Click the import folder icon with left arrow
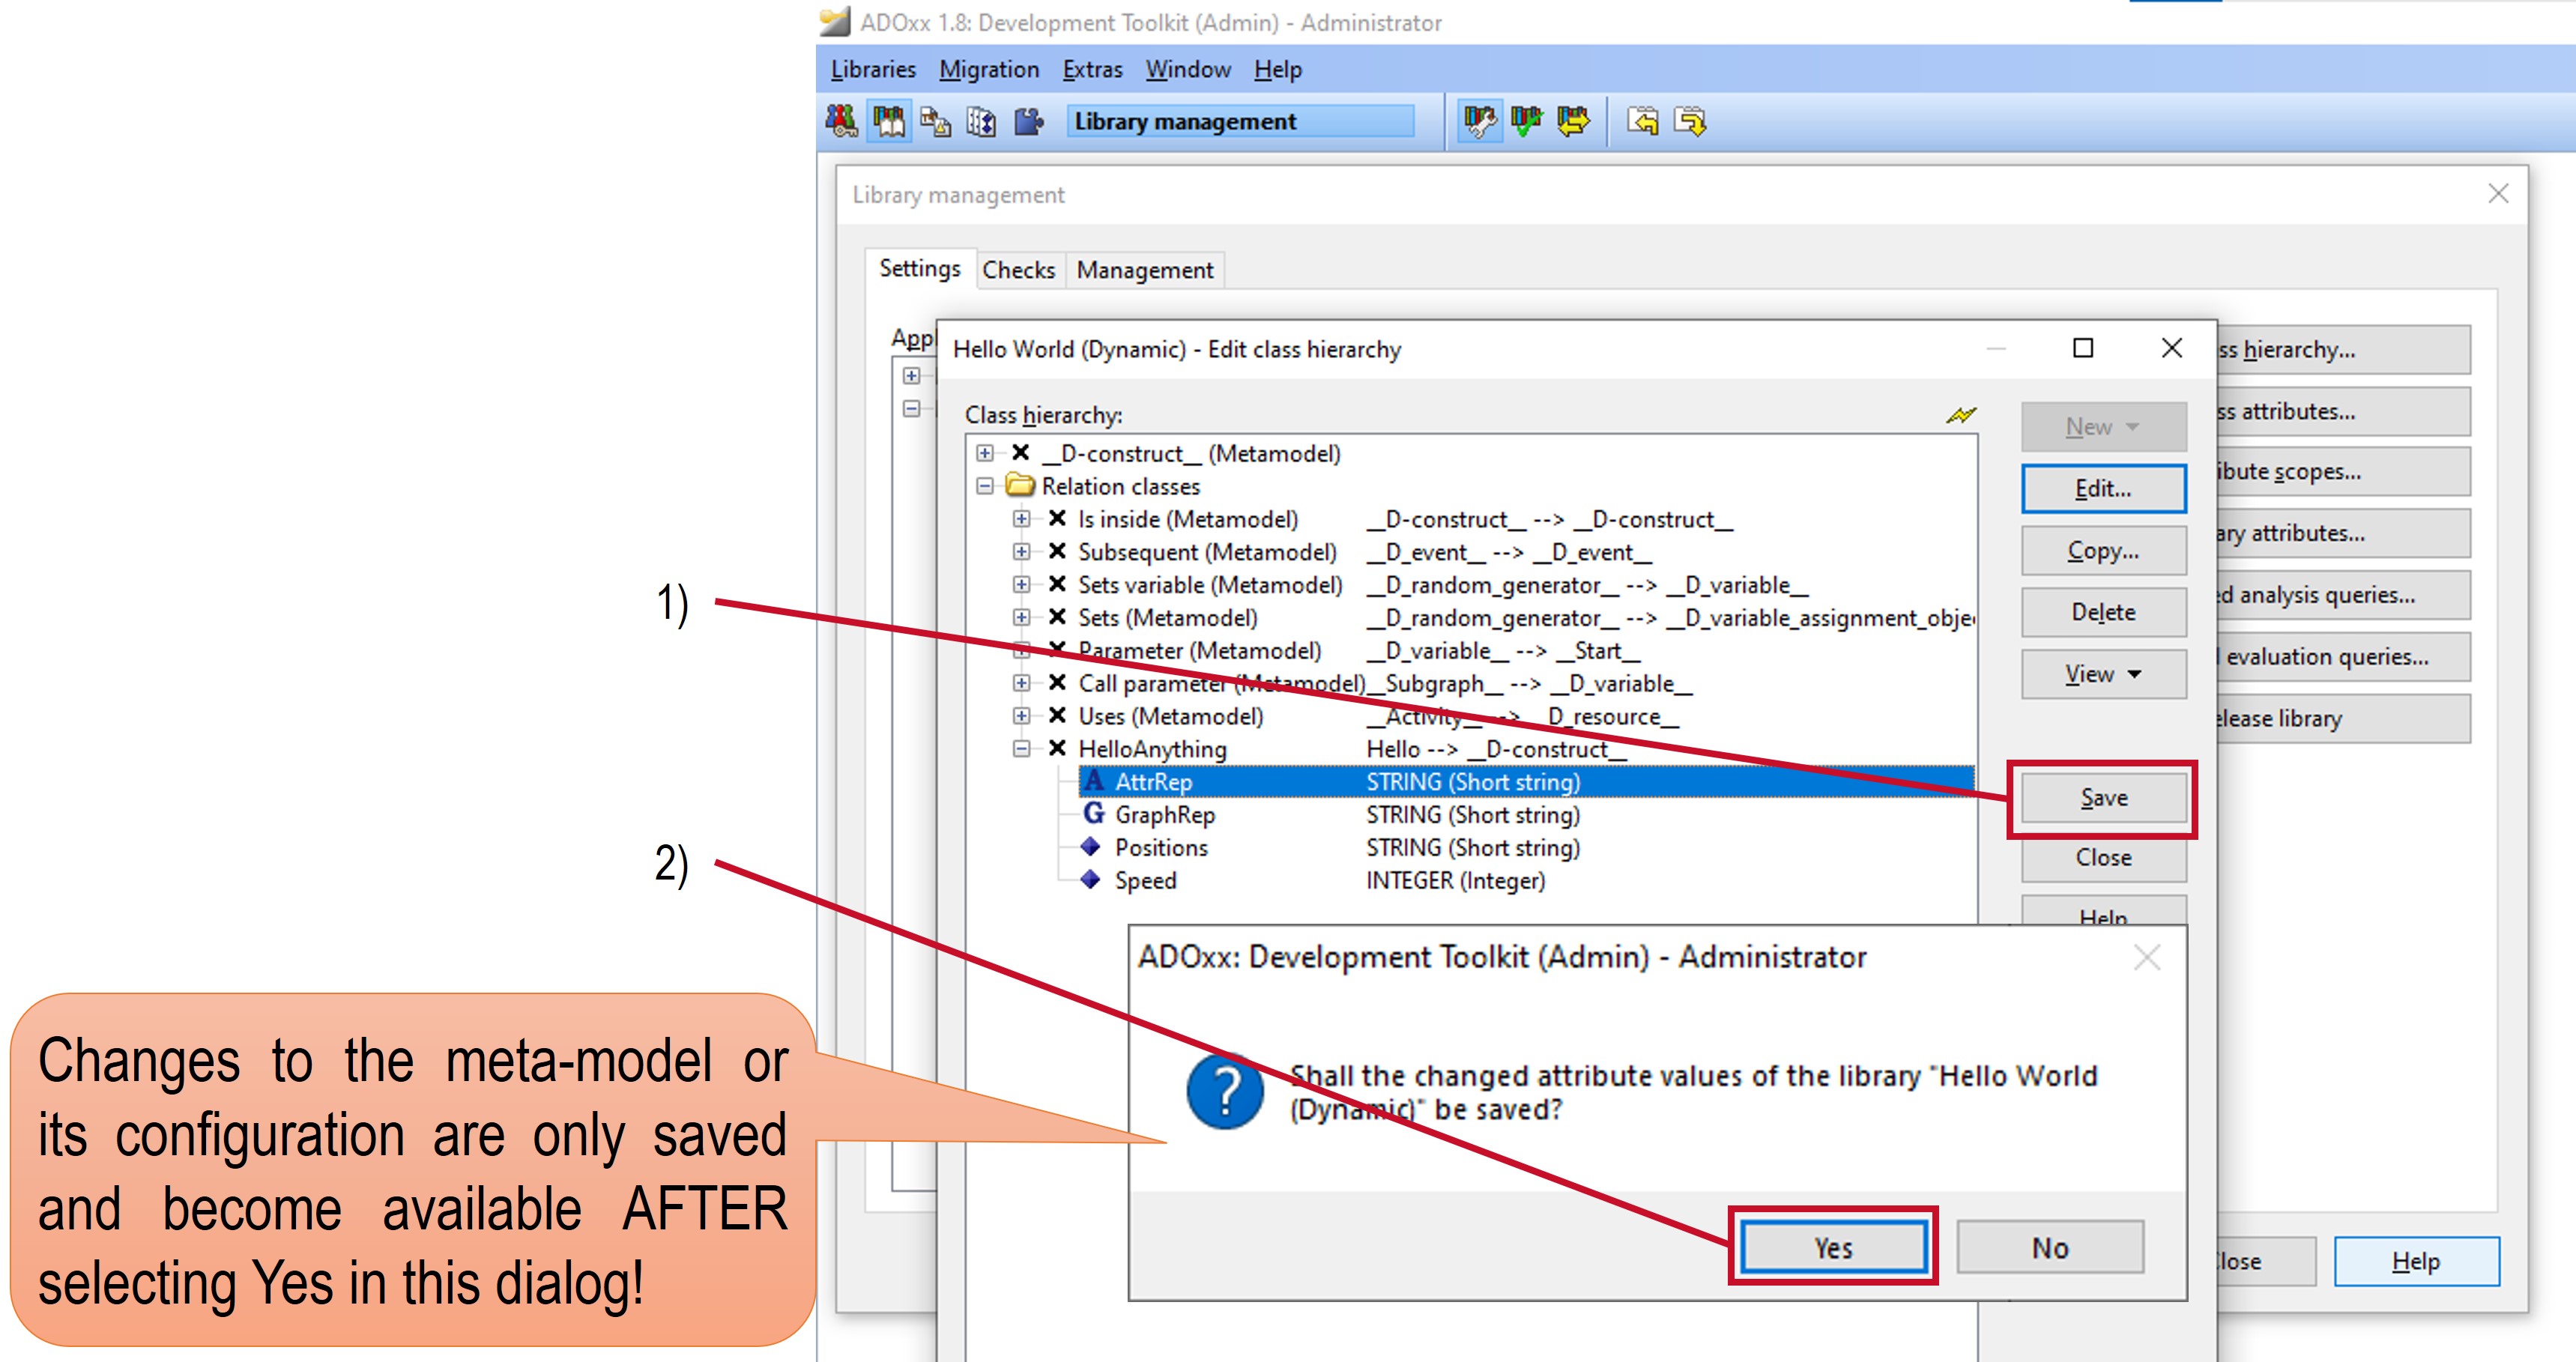2576x1362 pixels. (1642, 121)
